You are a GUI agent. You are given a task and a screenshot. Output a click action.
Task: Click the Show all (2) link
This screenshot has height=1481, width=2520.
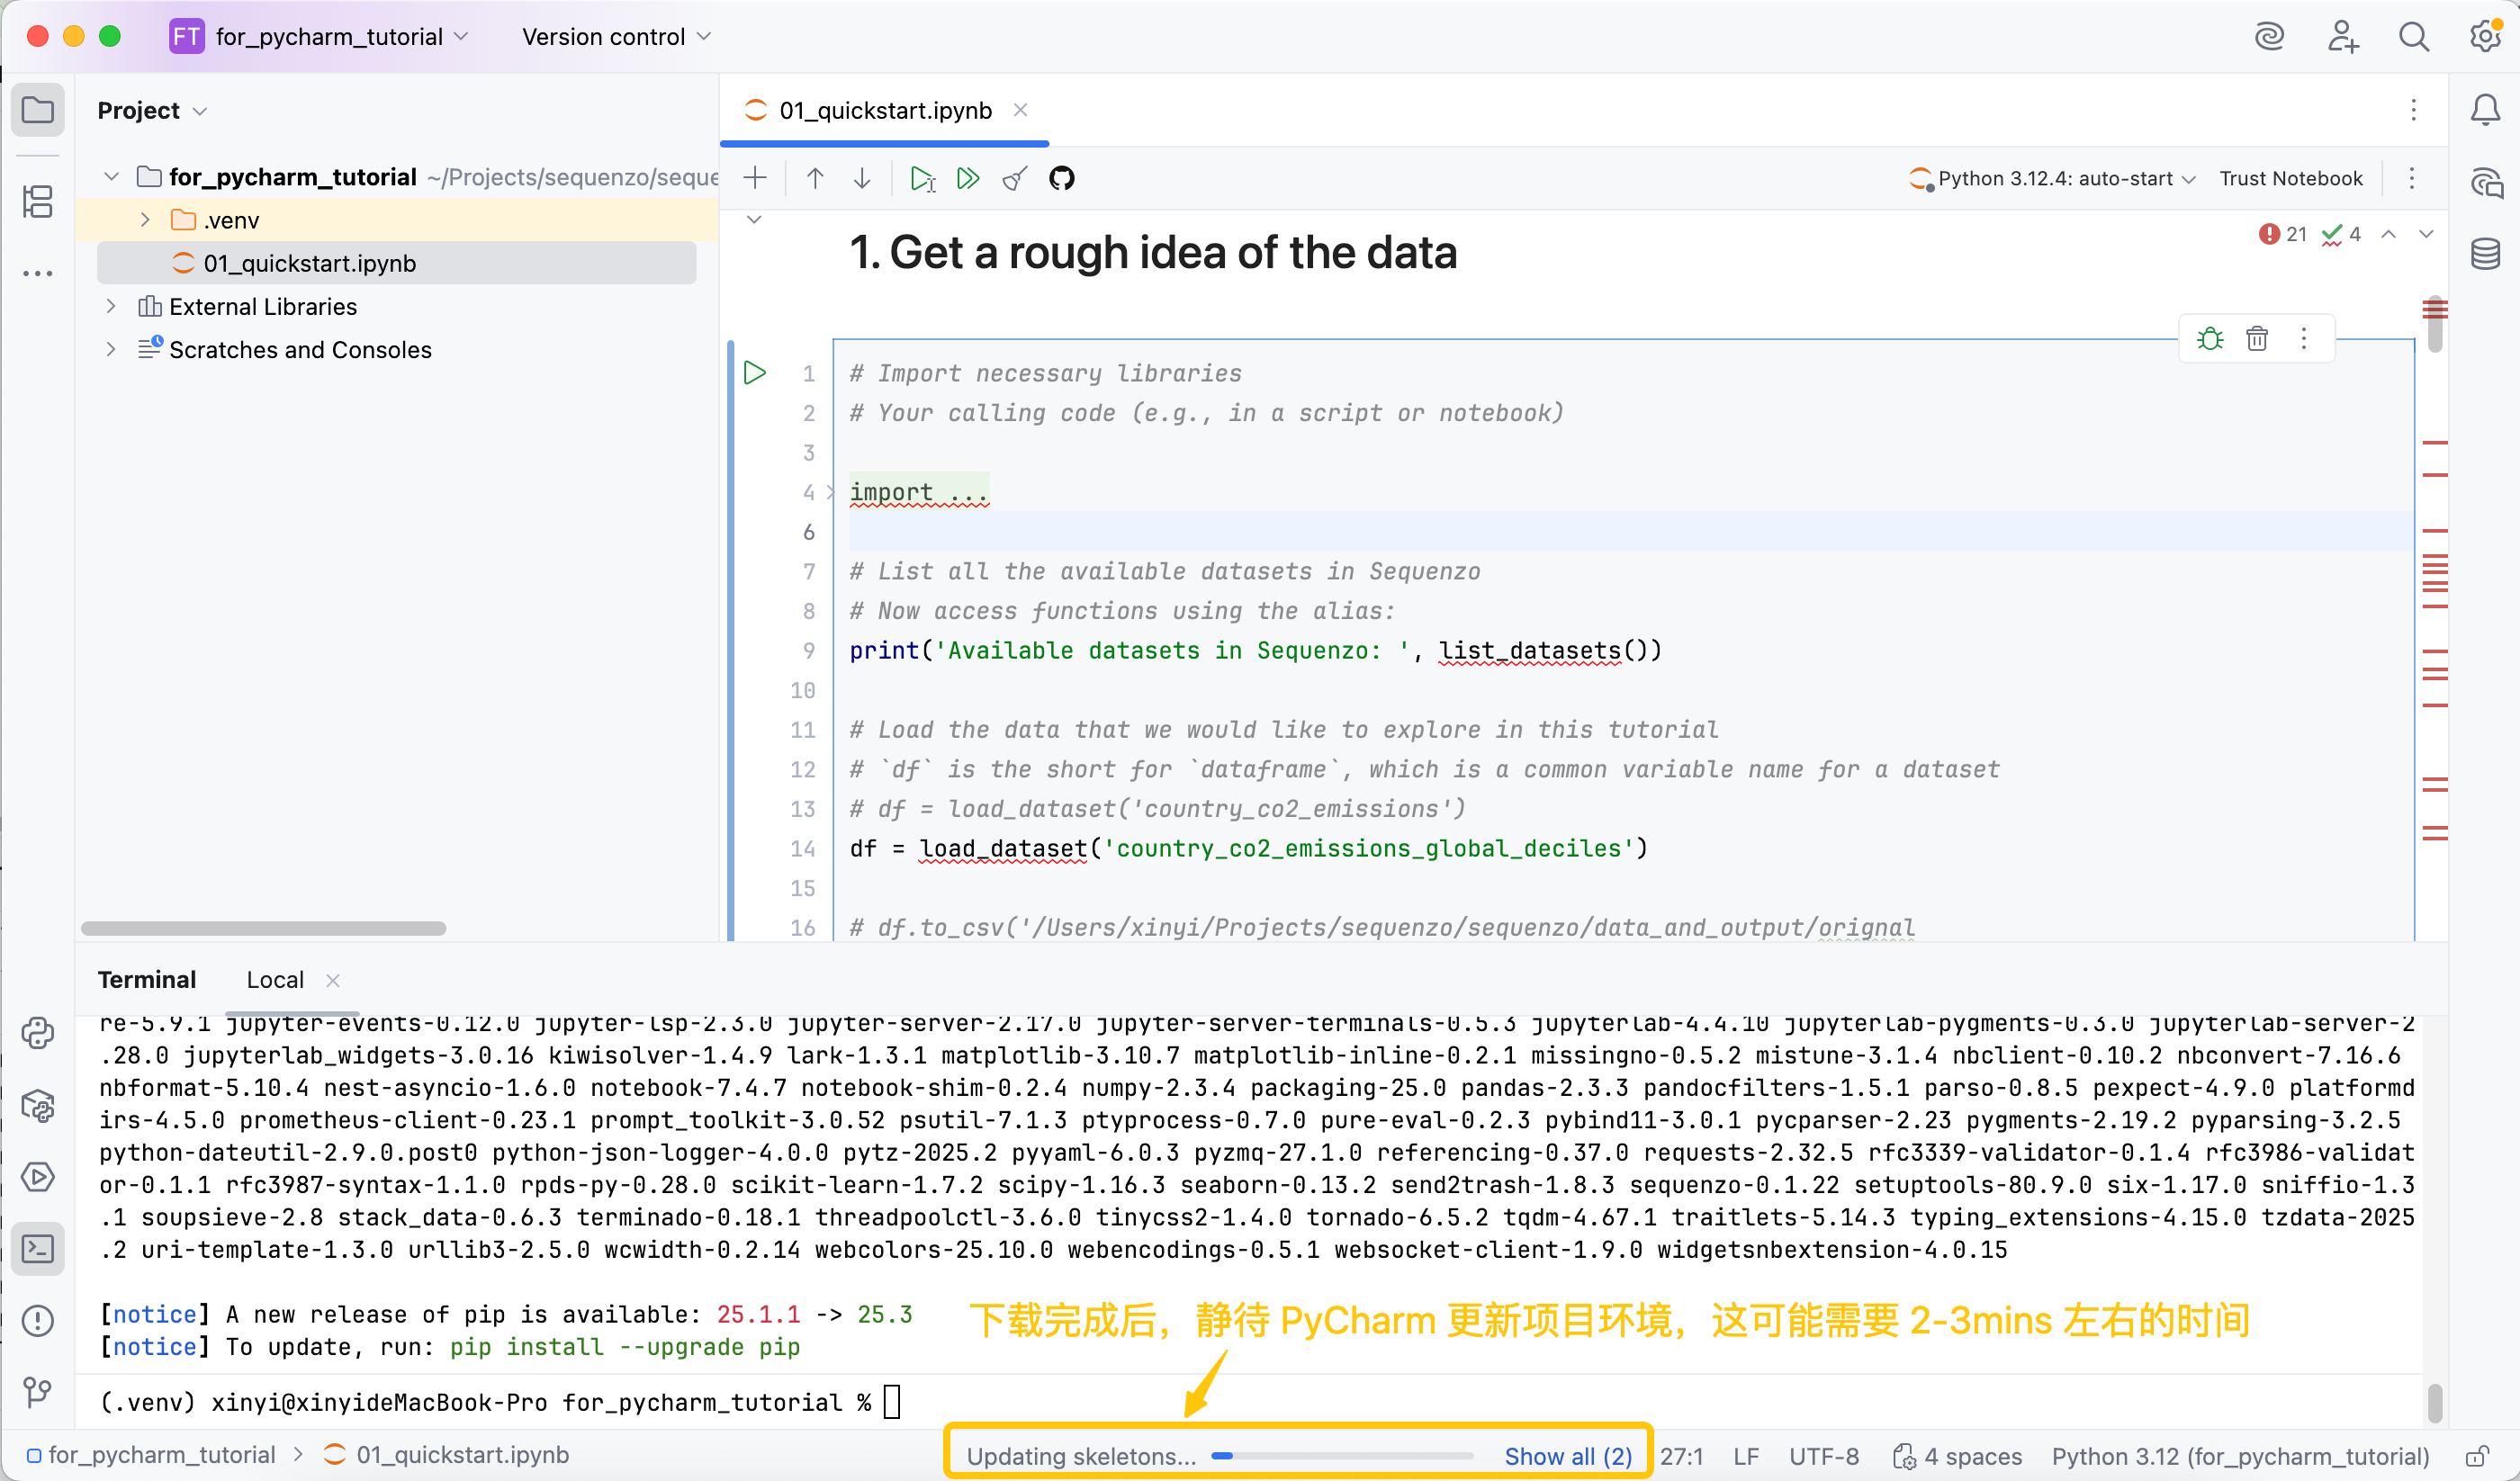tap(1567, 1456)
